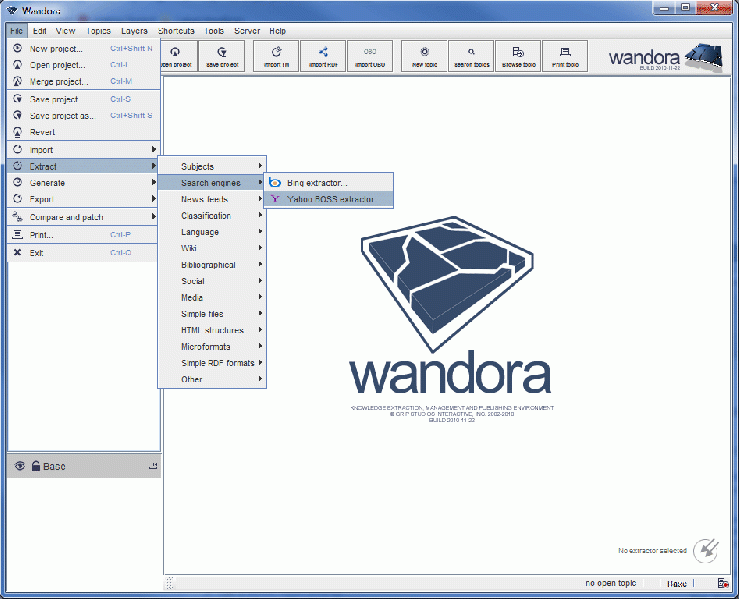Toggle visibility eye of Base layer
Image resolution: width=739 pixels, height=599 pixels.
tap(19, 466)
